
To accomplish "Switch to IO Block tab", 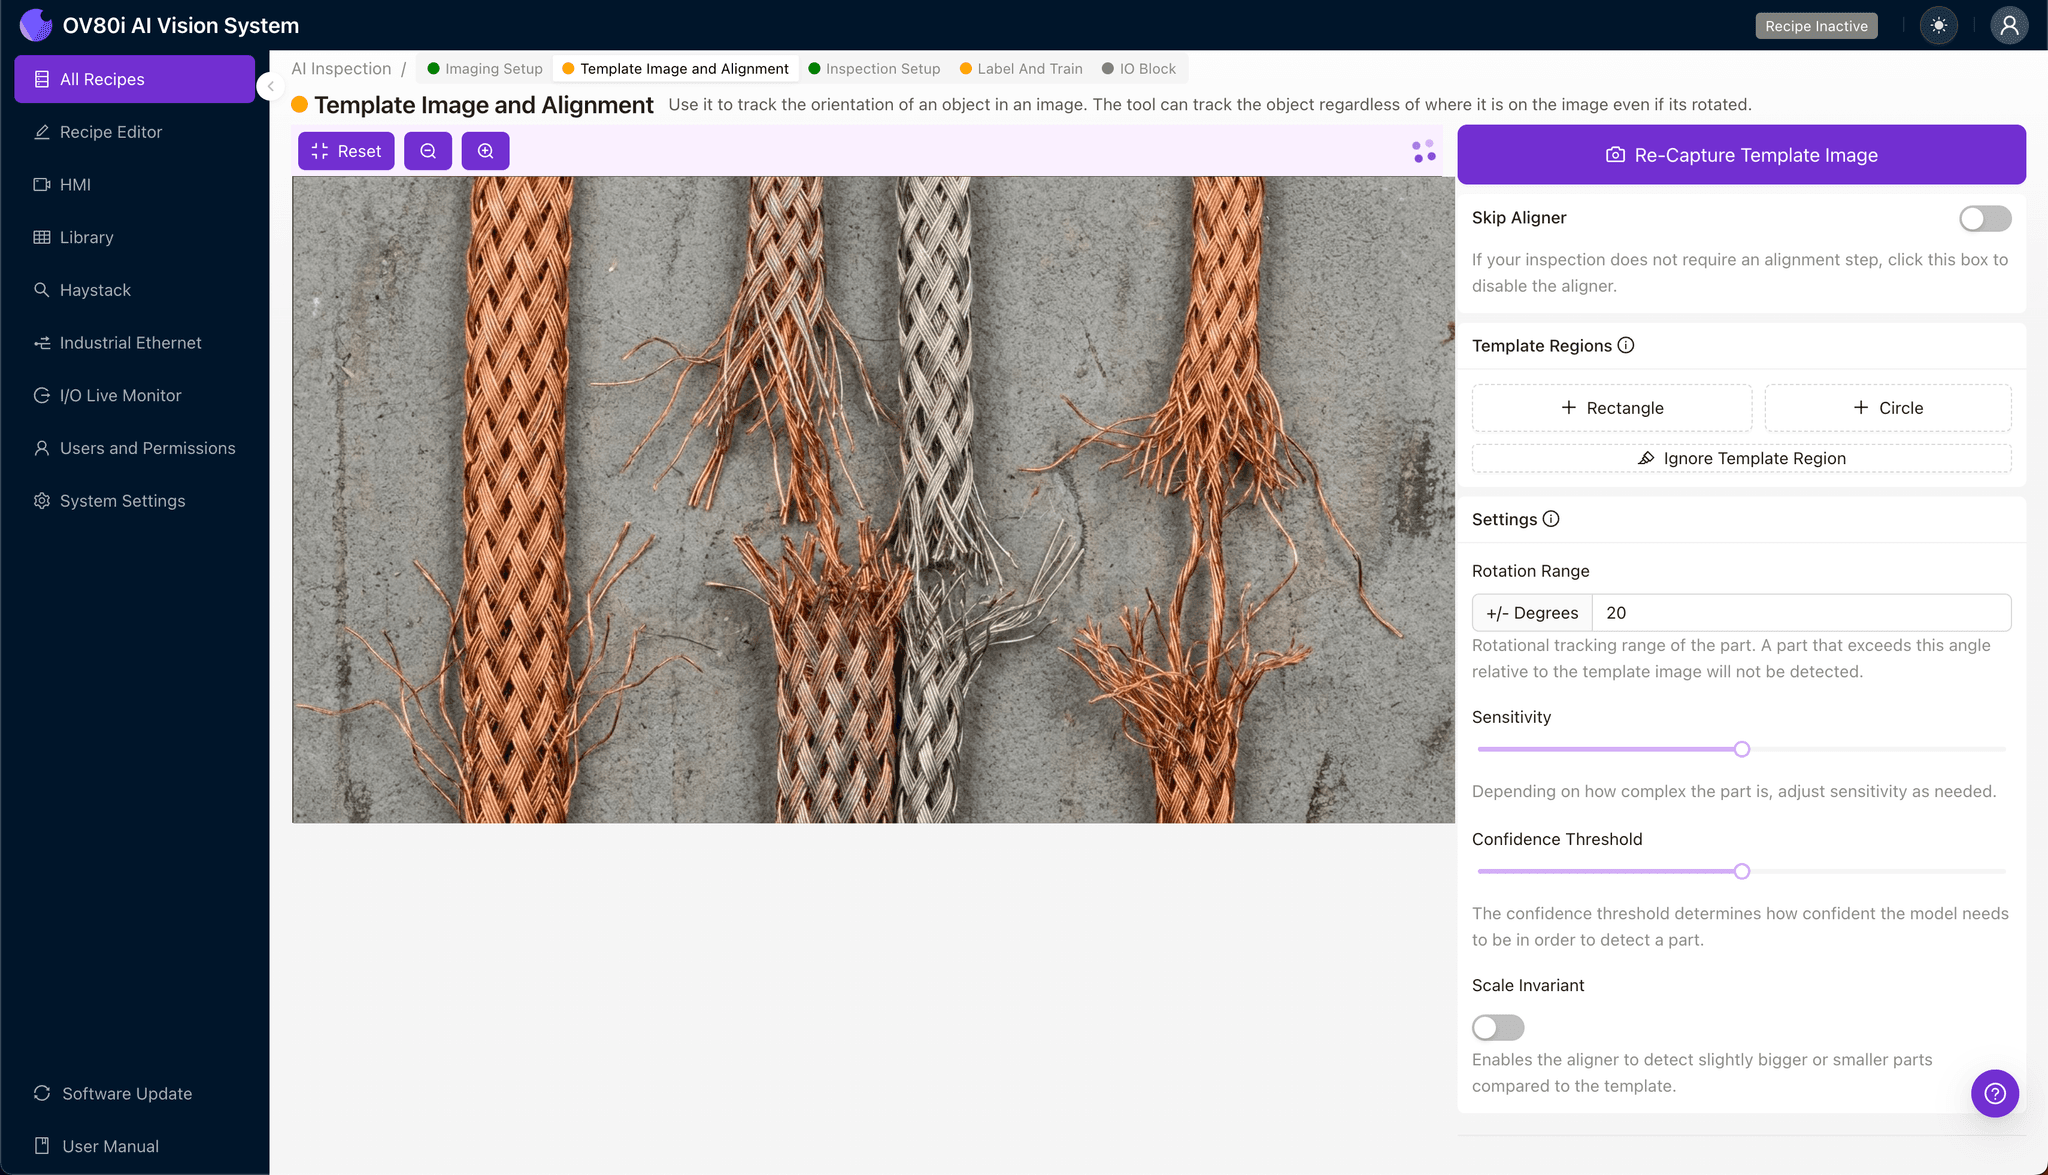I will [1139, 69].
